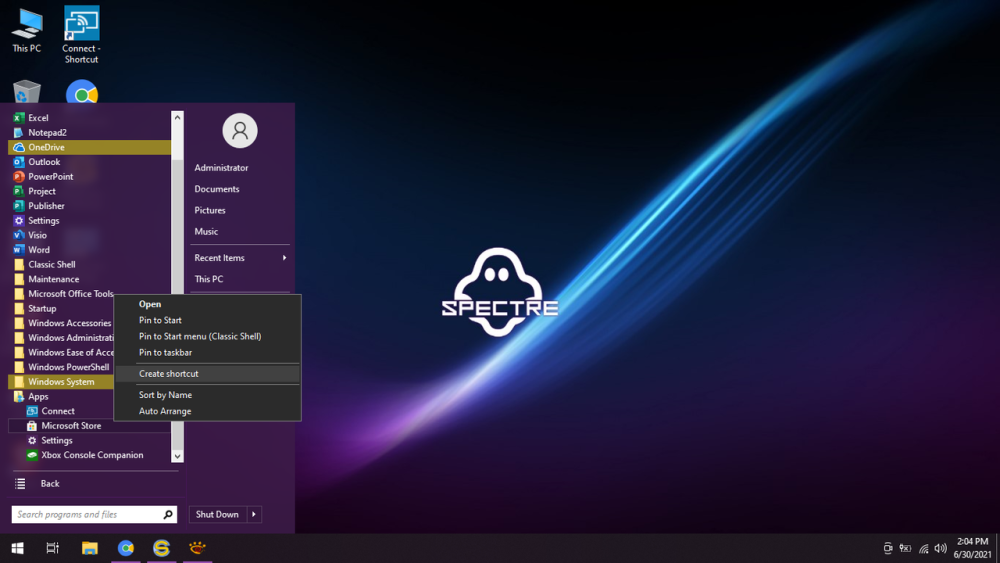Image resolution: width=1000 pixels, height=563 pixels.
Task: Expand the Startup folder
Action: (62, 309)
